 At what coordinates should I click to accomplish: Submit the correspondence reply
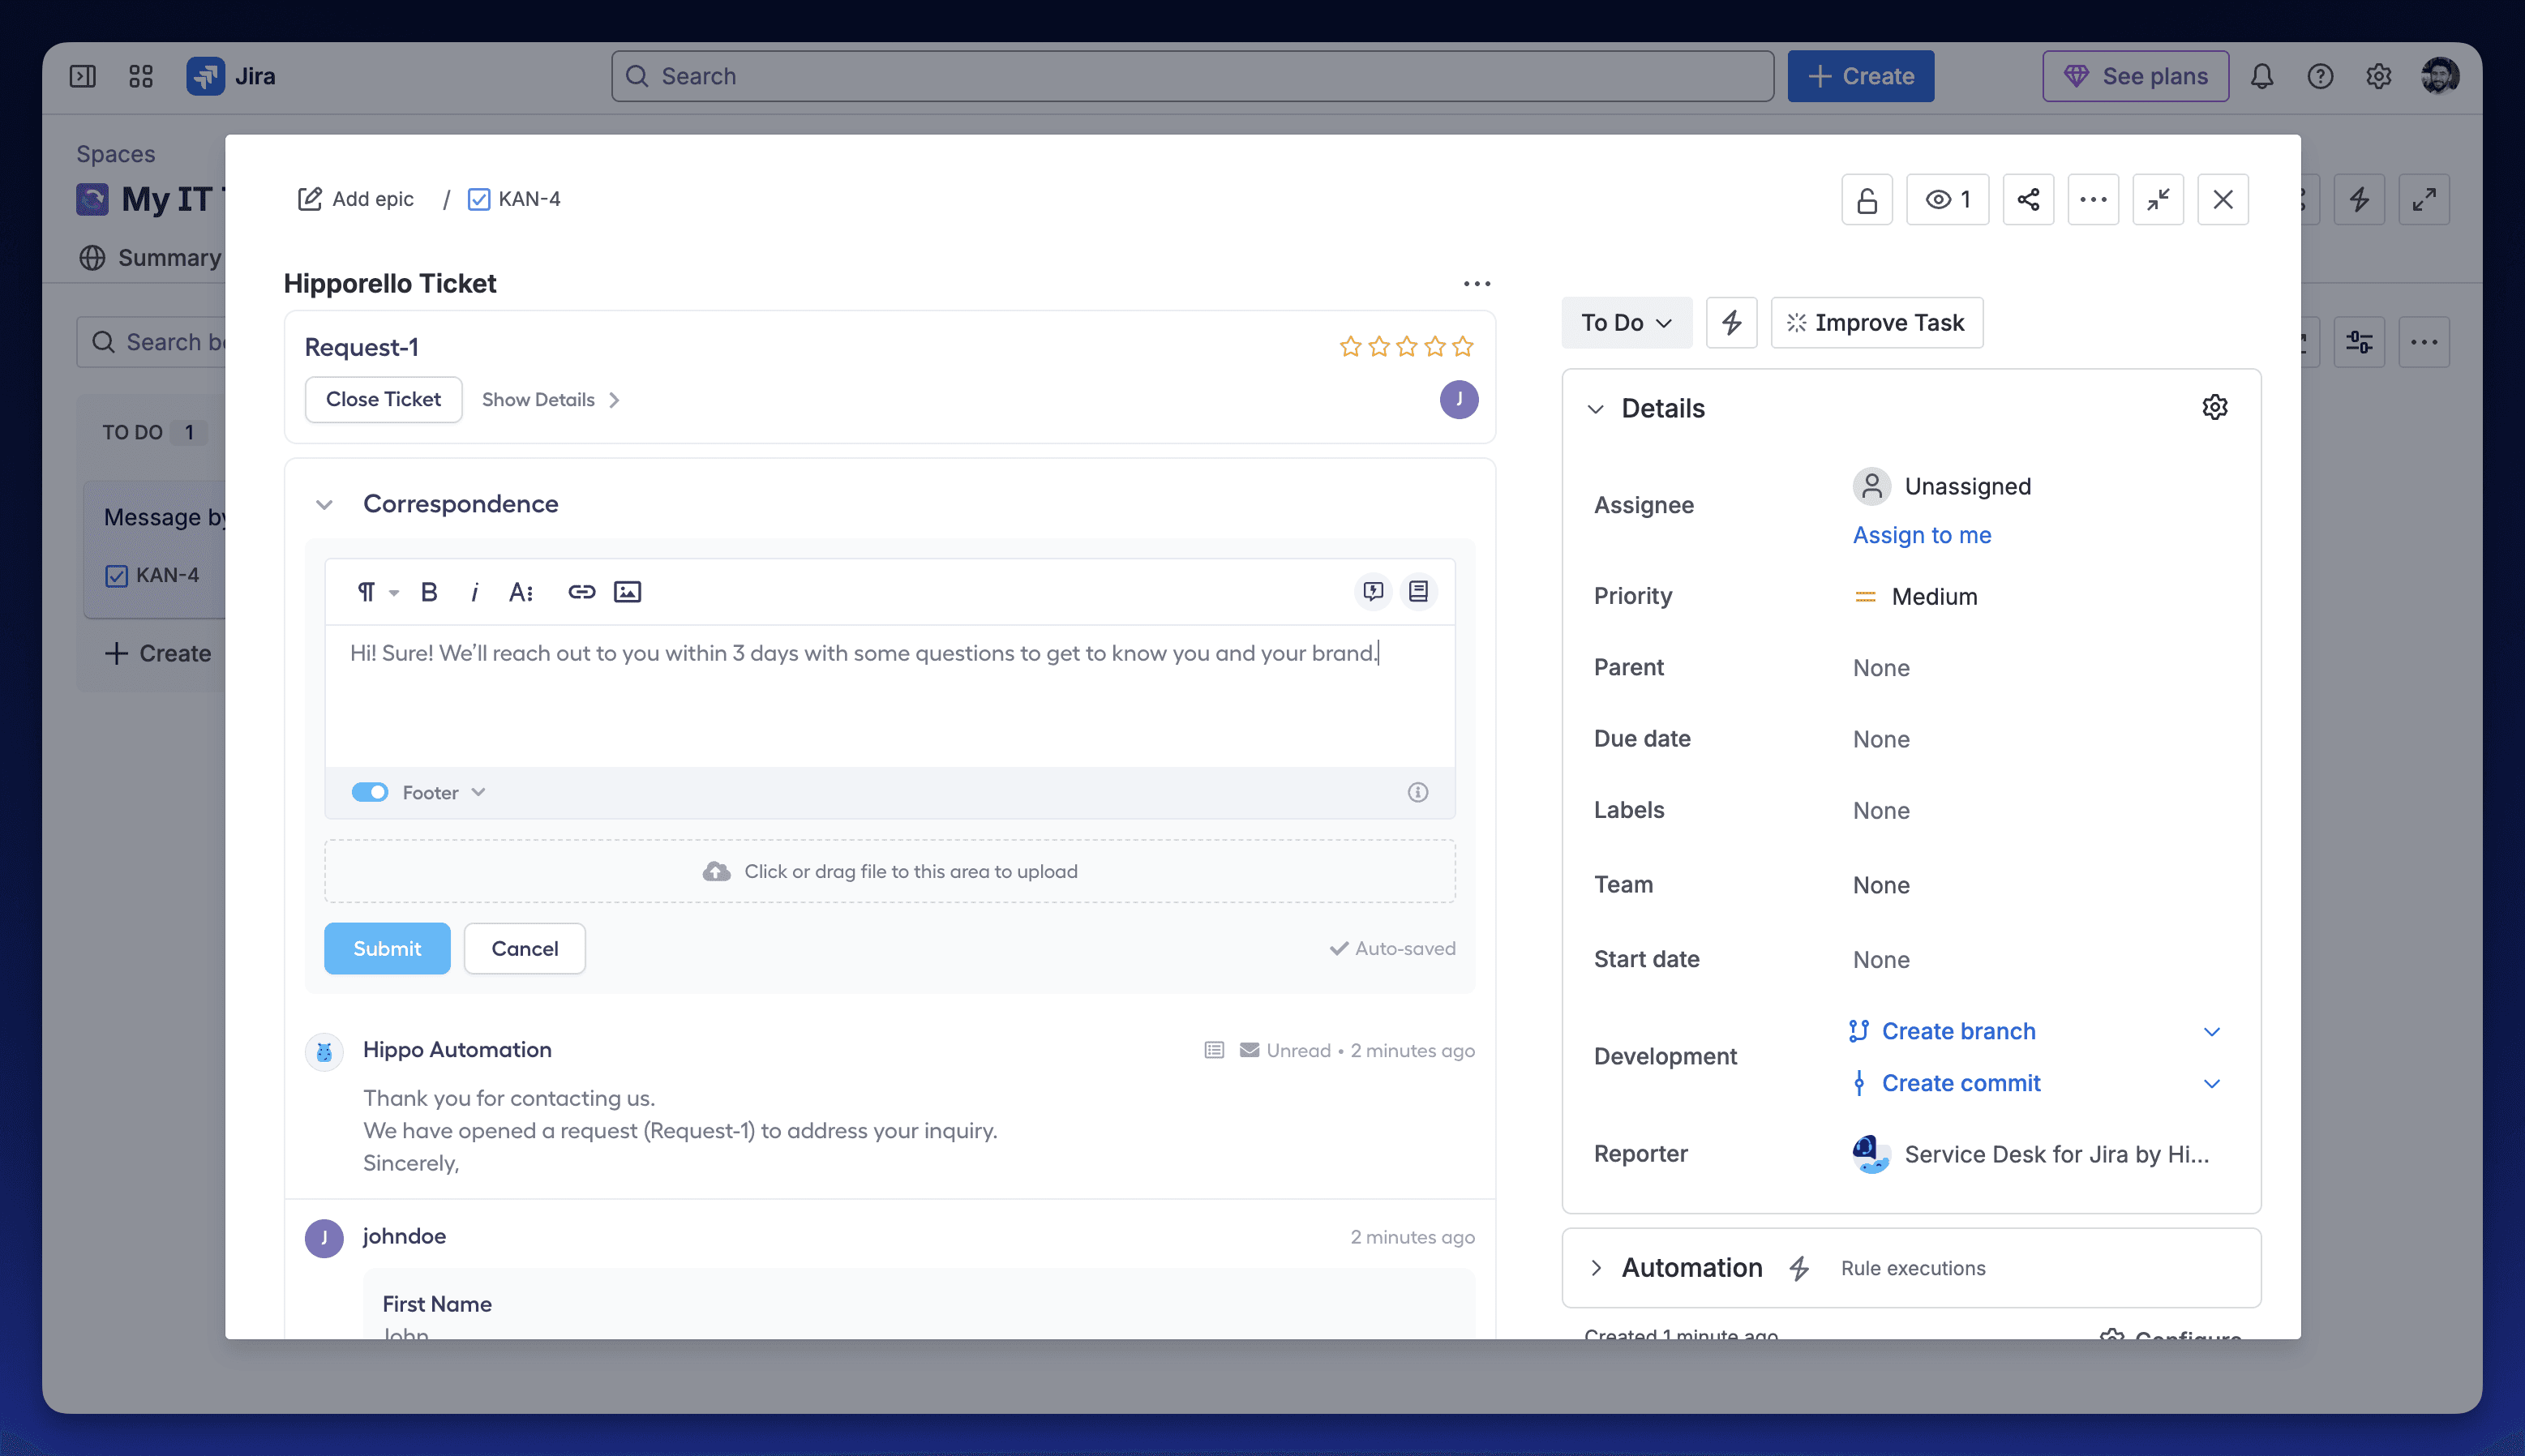pos(386,948)
